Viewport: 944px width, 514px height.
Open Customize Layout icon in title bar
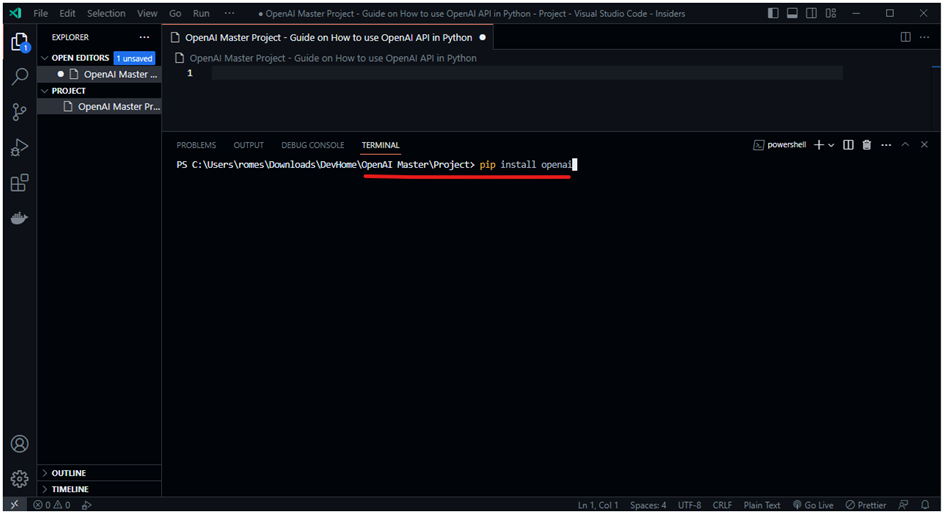[x=831, y=13]
